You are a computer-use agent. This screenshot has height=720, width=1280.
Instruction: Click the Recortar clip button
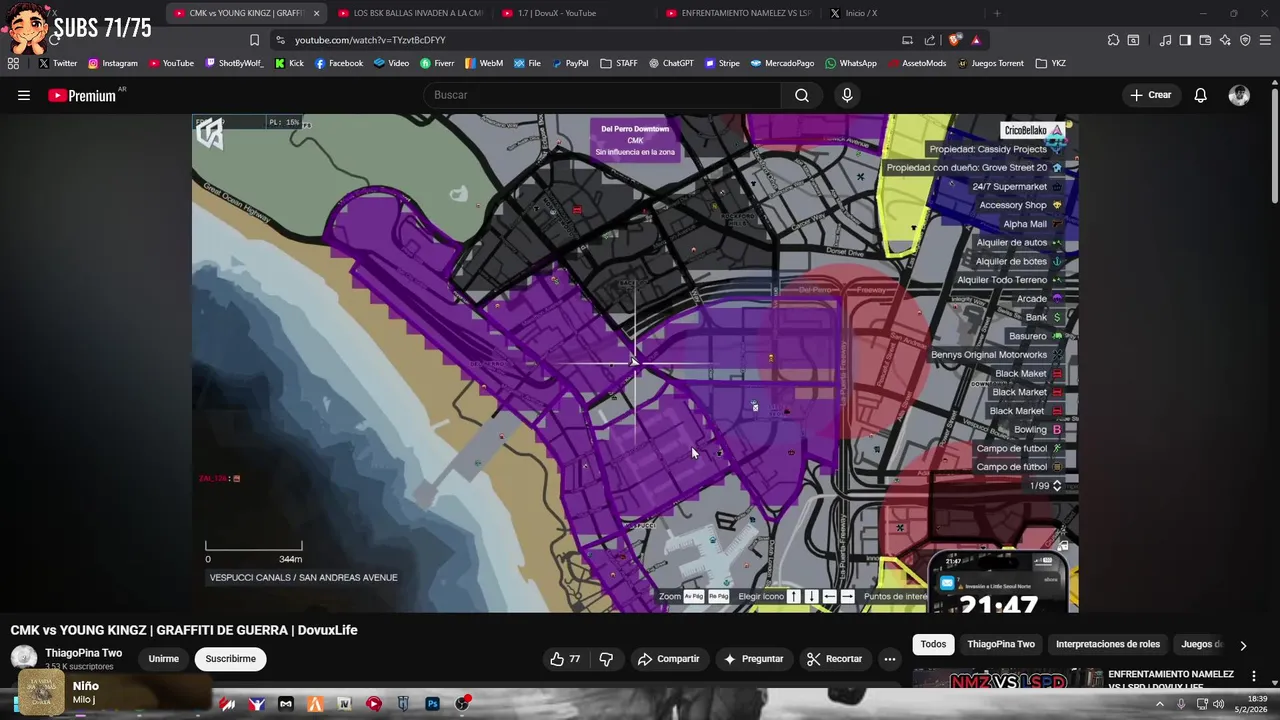(834, 659)
